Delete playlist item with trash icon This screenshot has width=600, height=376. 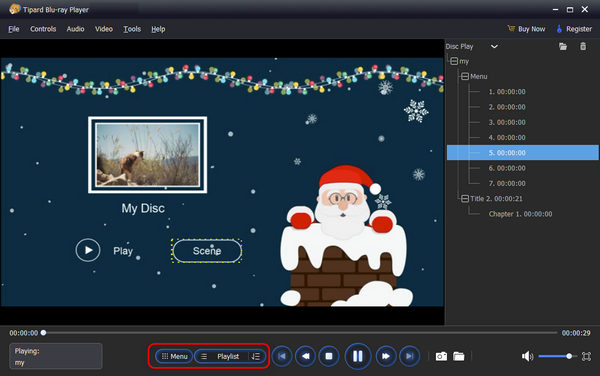(583, 47)
